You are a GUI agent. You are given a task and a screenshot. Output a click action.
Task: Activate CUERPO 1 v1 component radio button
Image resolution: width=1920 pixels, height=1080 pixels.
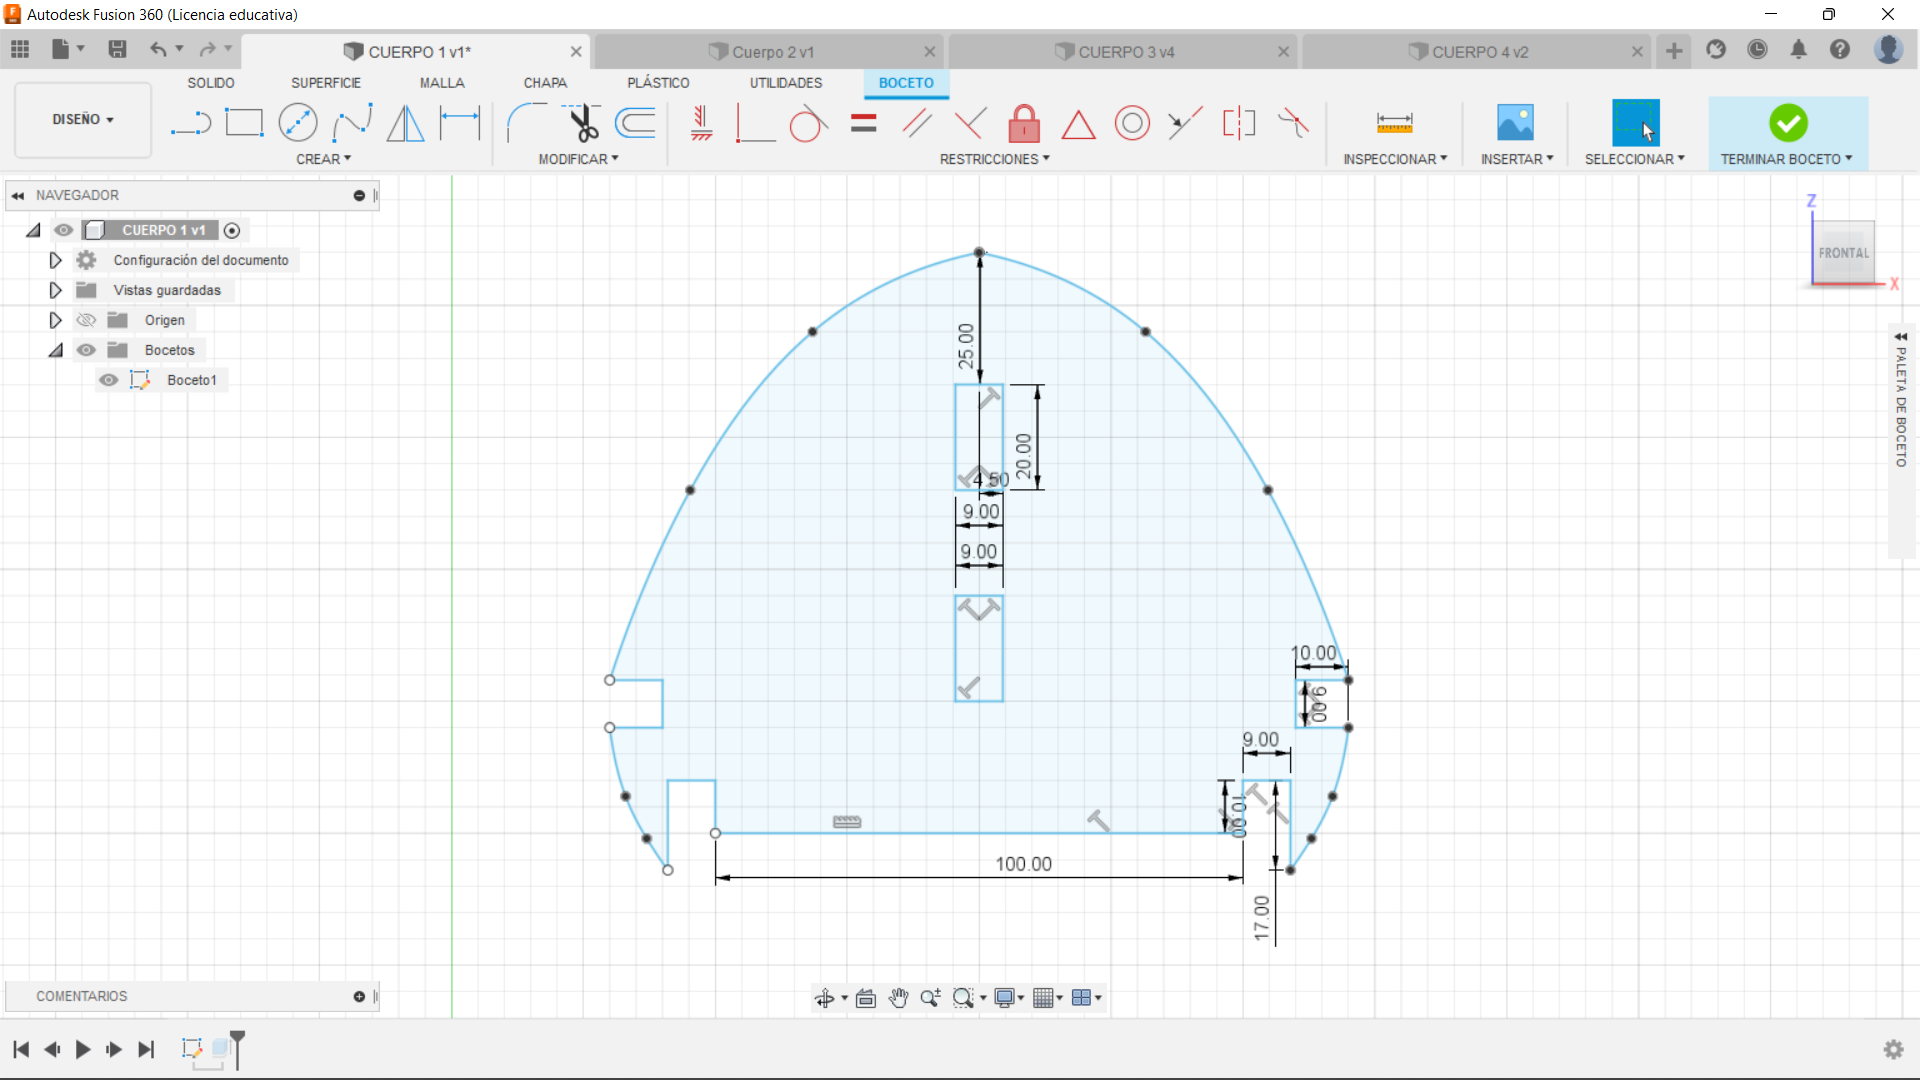click(x=232, y=230)
